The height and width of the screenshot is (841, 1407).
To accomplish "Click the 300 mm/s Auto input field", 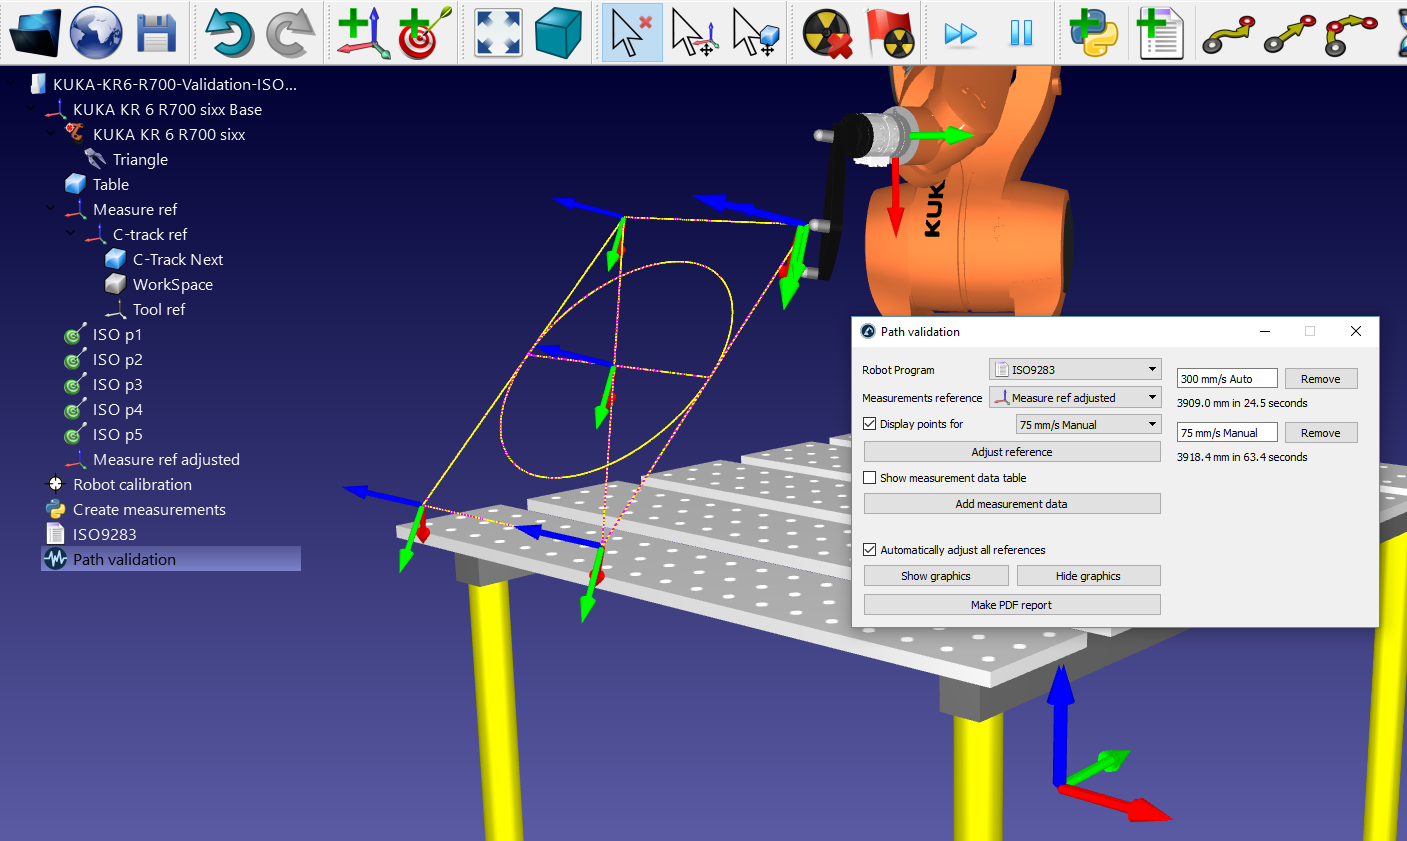I will pyautogui.click(x=1227, y=379).
